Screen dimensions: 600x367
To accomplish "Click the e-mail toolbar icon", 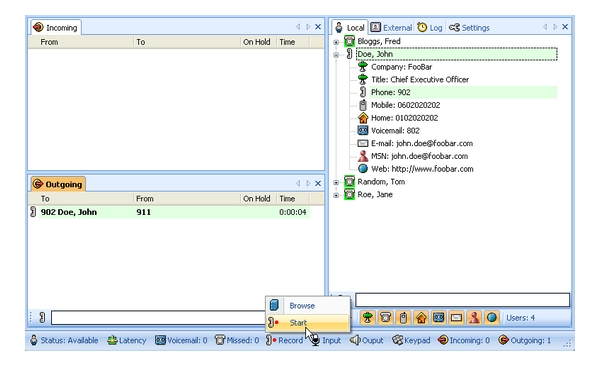I will (x=456, y=318).
